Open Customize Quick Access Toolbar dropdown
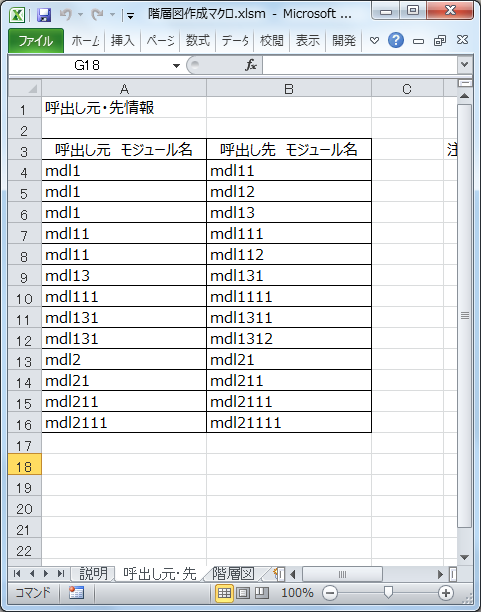The width and height of the screenshot is (481, 612). point(130,16)
